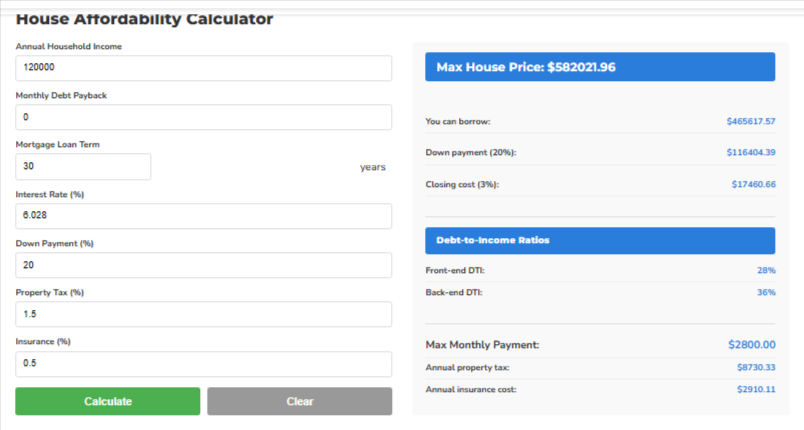This screenshot has width=804, height=430.
Task: Click the Property Tax (%) input
Action: [203, 314]
